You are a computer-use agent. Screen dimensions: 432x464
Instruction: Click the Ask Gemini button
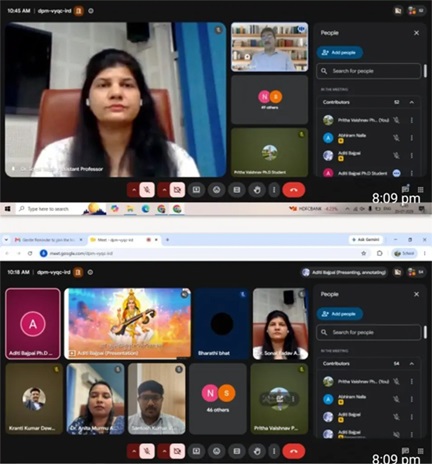click(366, 240)
